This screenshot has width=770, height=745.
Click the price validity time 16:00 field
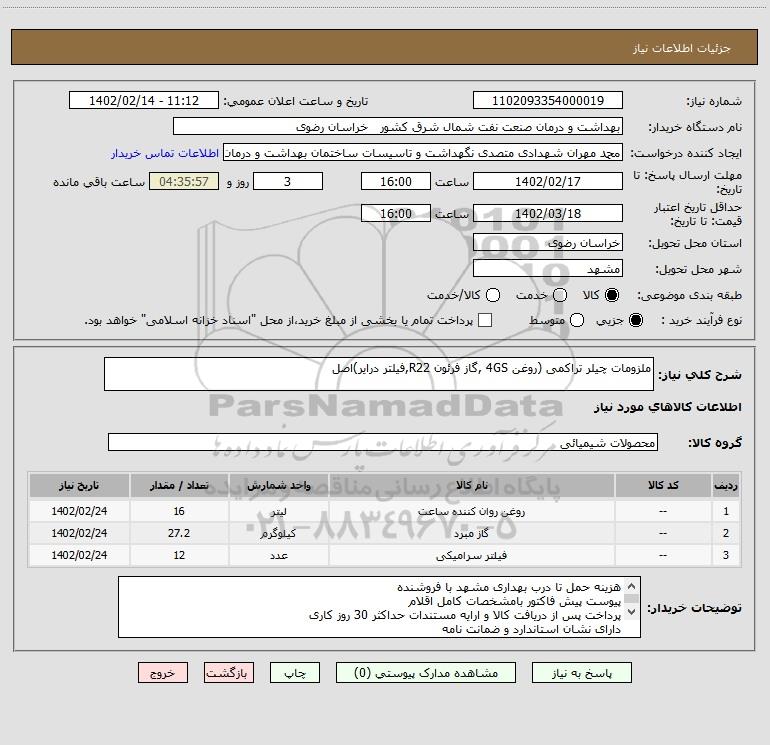click(396, 213)
